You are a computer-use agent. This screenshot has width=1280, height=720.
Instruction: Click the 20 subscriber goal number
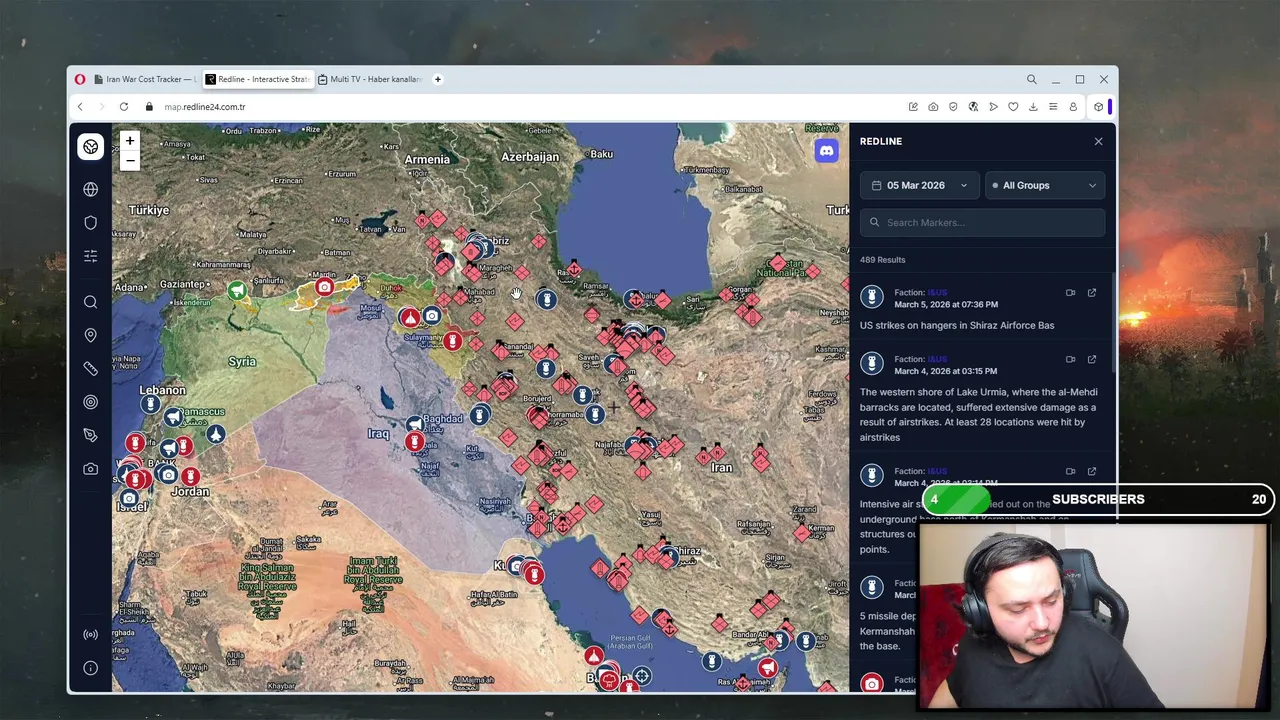[1258, 499]
